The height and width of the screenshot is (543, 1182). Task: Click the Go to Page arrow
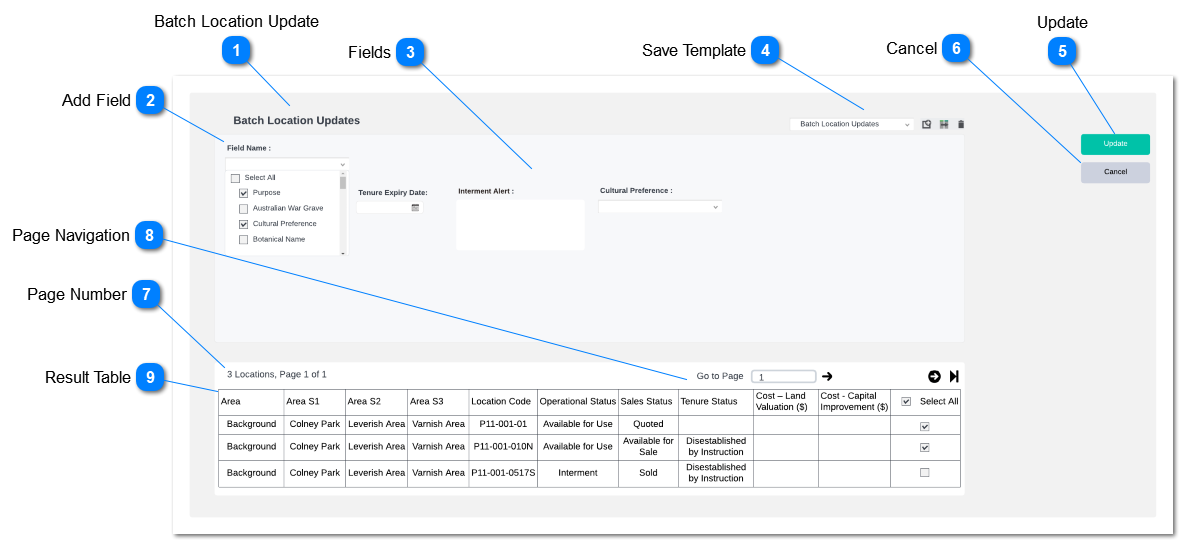(827, 376)
